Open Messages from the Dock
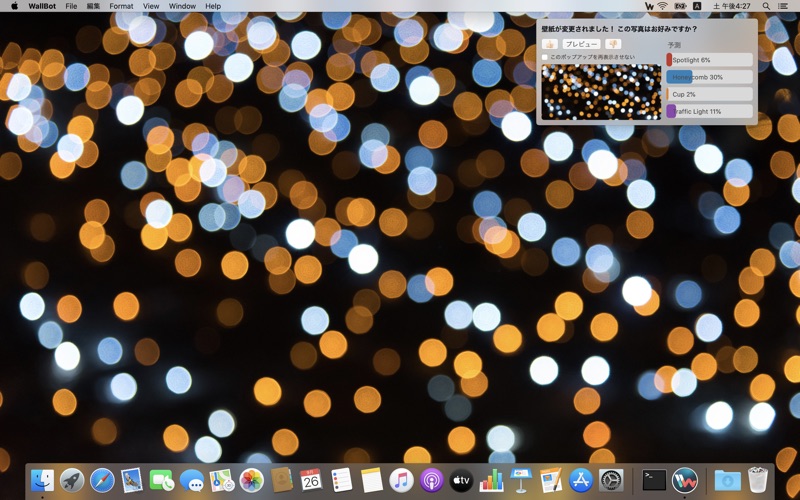Viewport: 800px width, 500px height. 192,480
